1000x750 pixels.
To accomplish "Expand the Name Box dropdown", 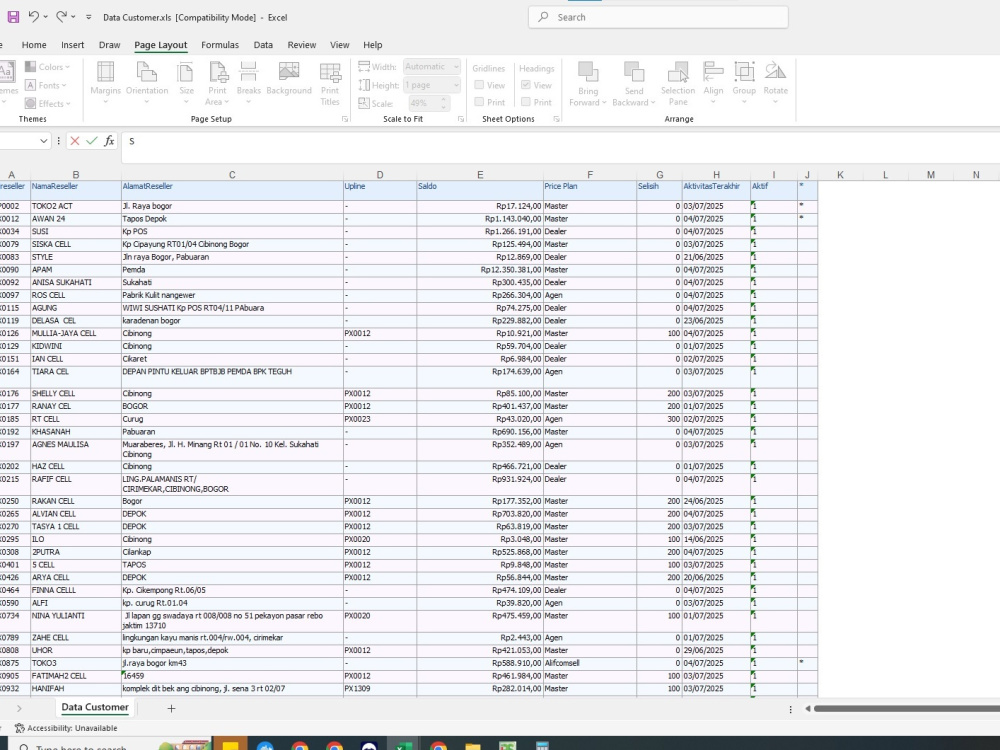I will coord(43,141).
